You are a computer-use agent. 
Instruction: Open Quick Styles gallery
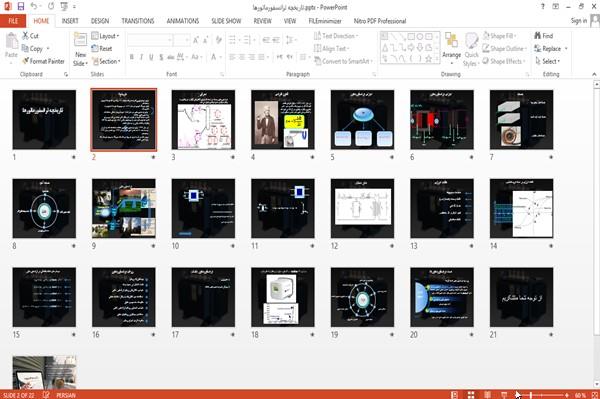pos(471,50)
